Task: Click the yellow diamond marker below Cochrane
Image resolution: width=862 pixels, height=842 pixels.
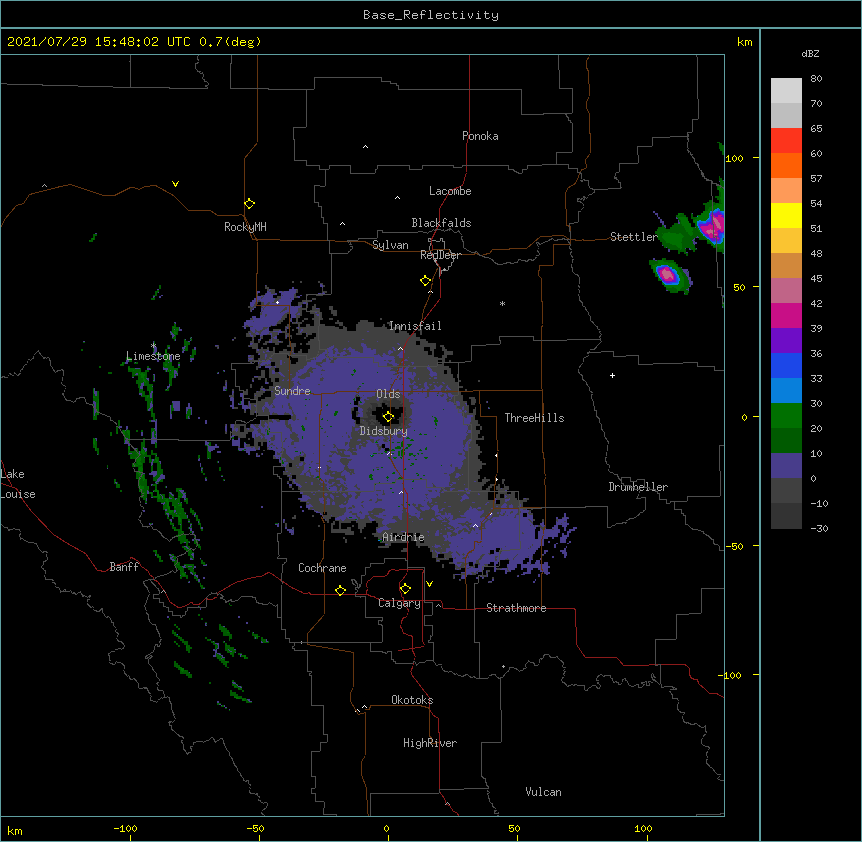Action: coord(340,590)
